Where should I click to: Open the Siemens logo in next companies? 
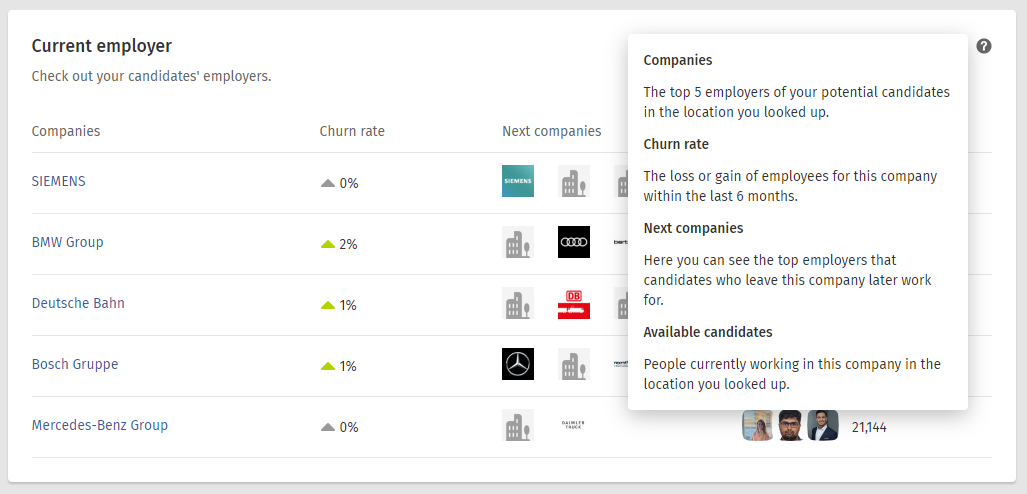coord(518,181)
